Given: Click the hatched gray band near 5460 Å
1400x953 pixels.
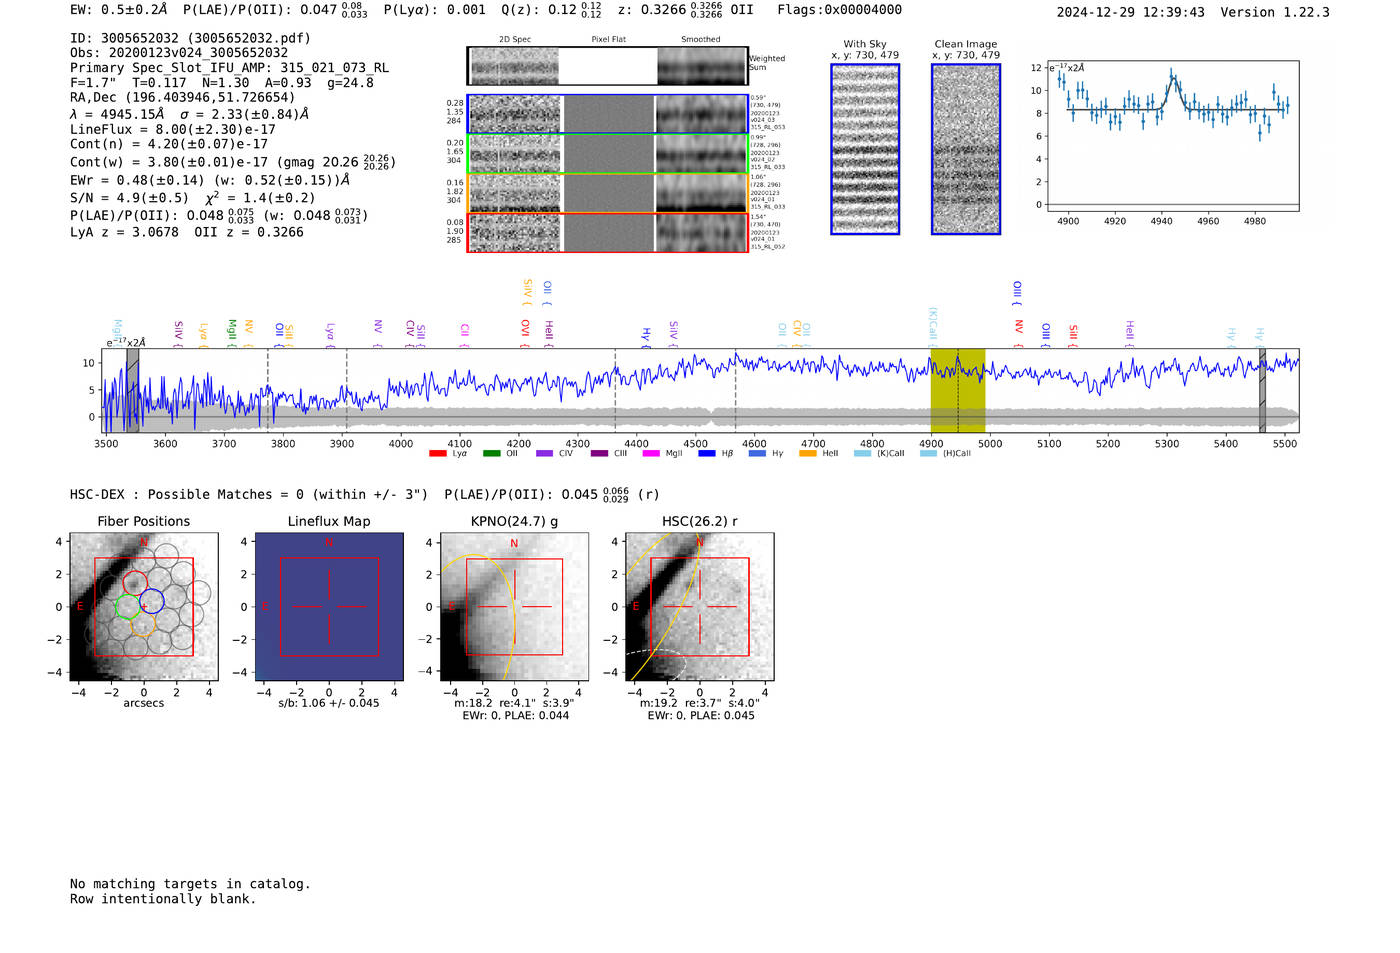Looking at the screenshot, I should pyautogui.click(x=1262, y=390).
